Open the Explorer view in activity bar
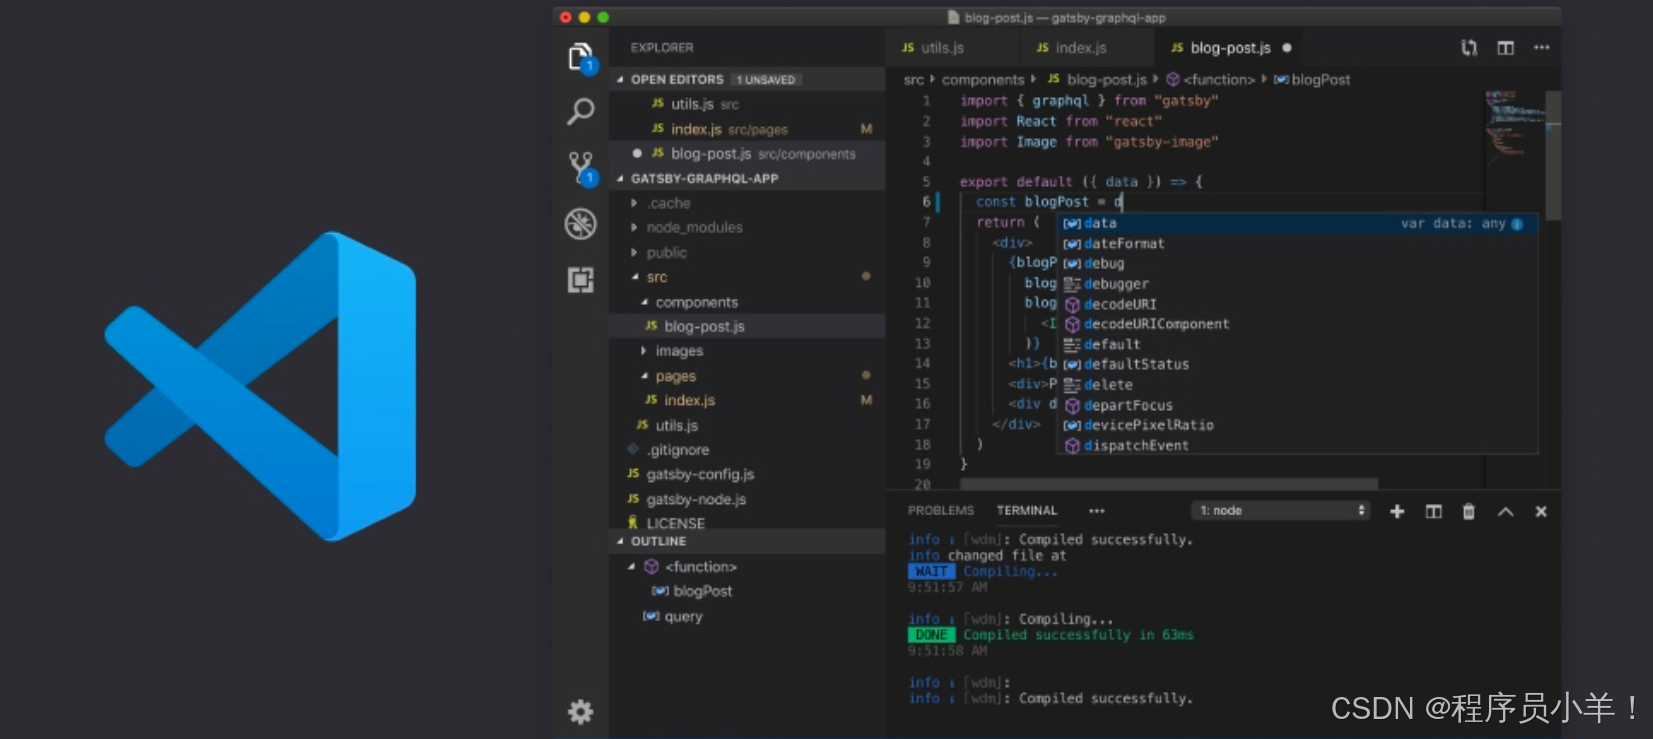Viewport: 1653px width, 739px height. (581, 58)
